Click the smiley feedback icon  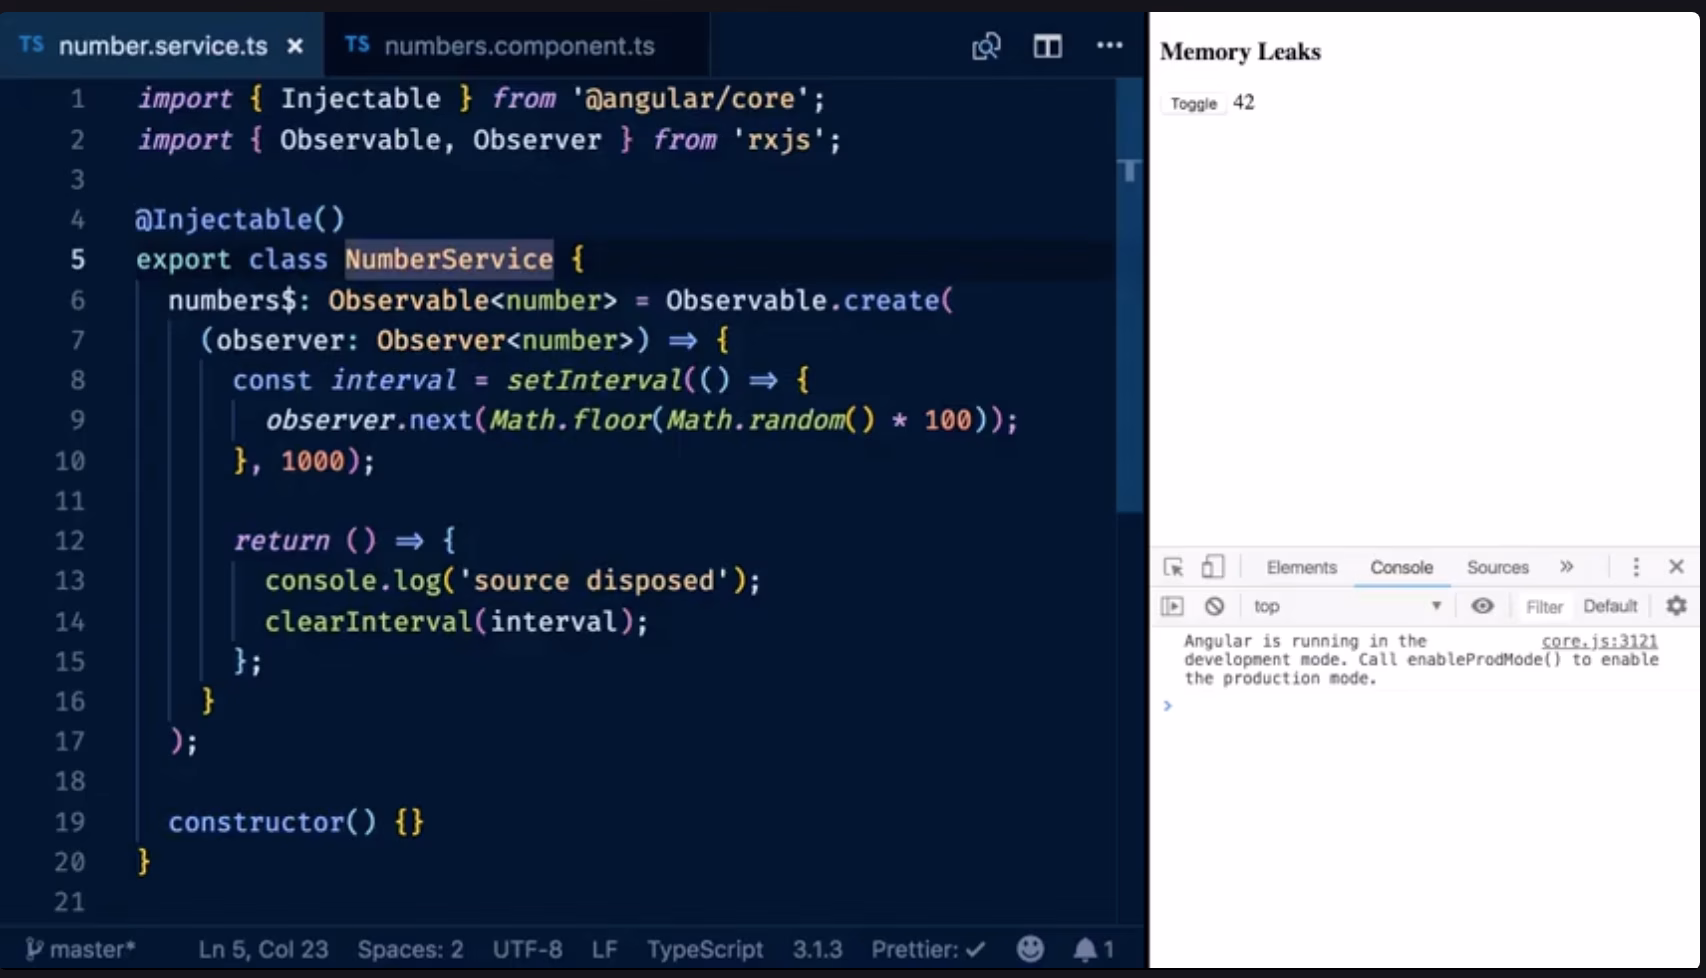tap(1030, 949)
